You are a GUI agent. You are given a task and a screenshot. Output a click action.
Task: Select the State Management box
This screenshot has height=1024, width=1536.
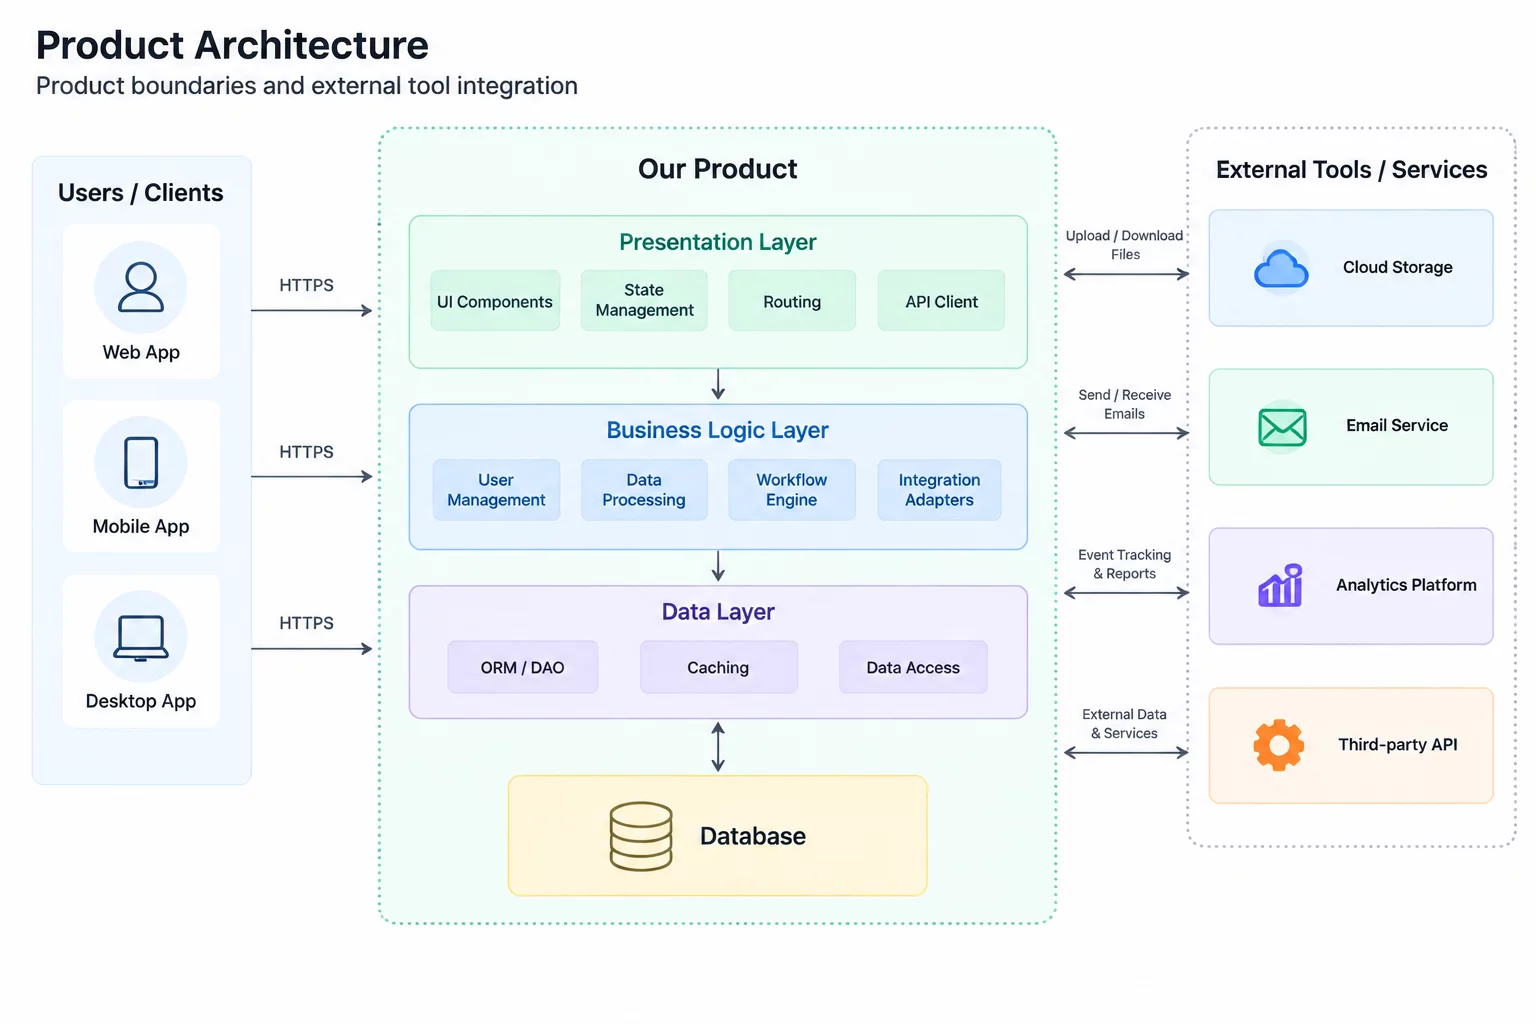[x=644, y=301]
